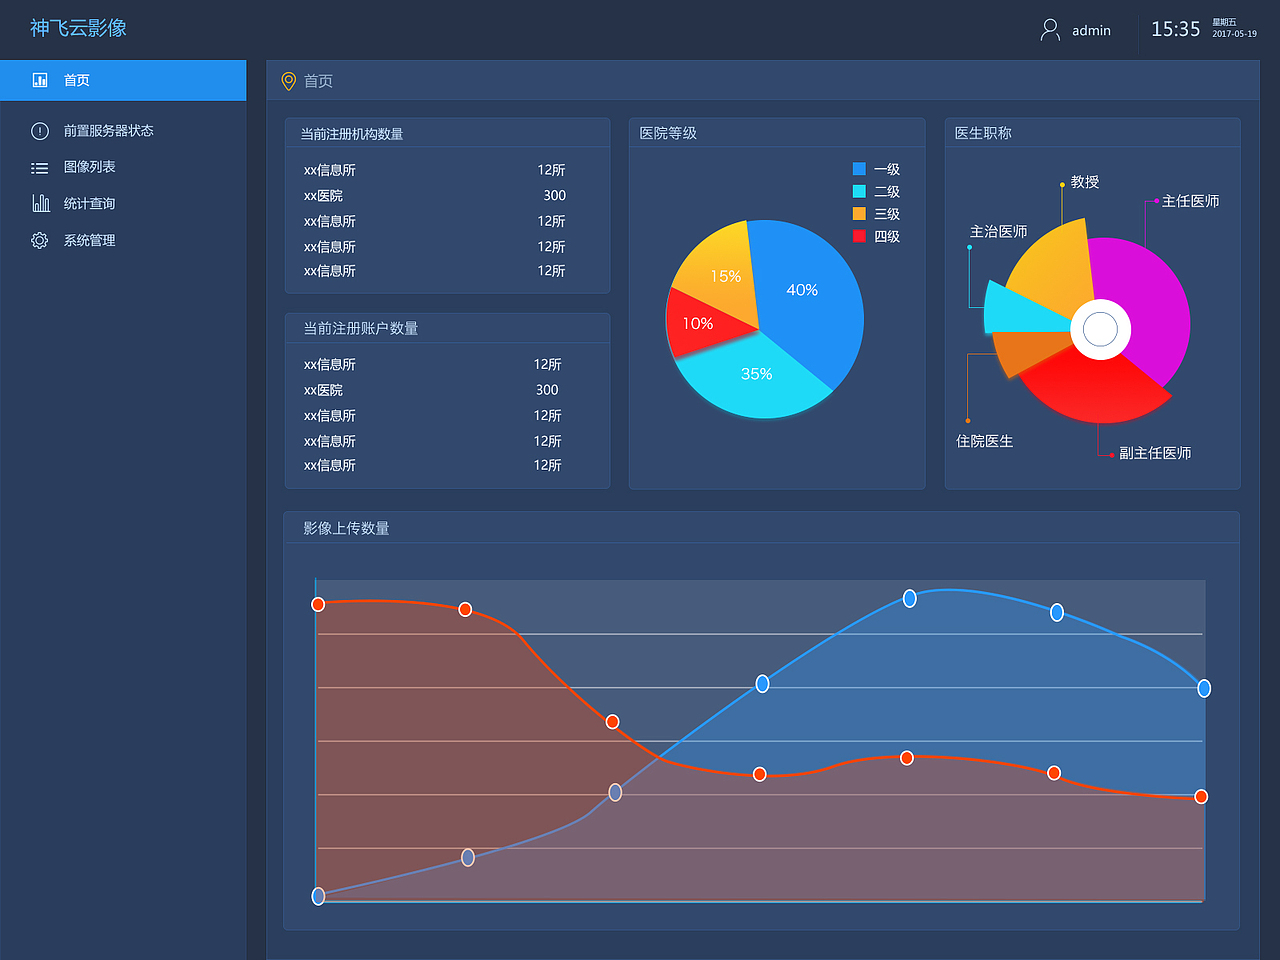Screen dimensions: 1280x960
Task: Click the 医院等级 panel title
Action: point(668,133)
